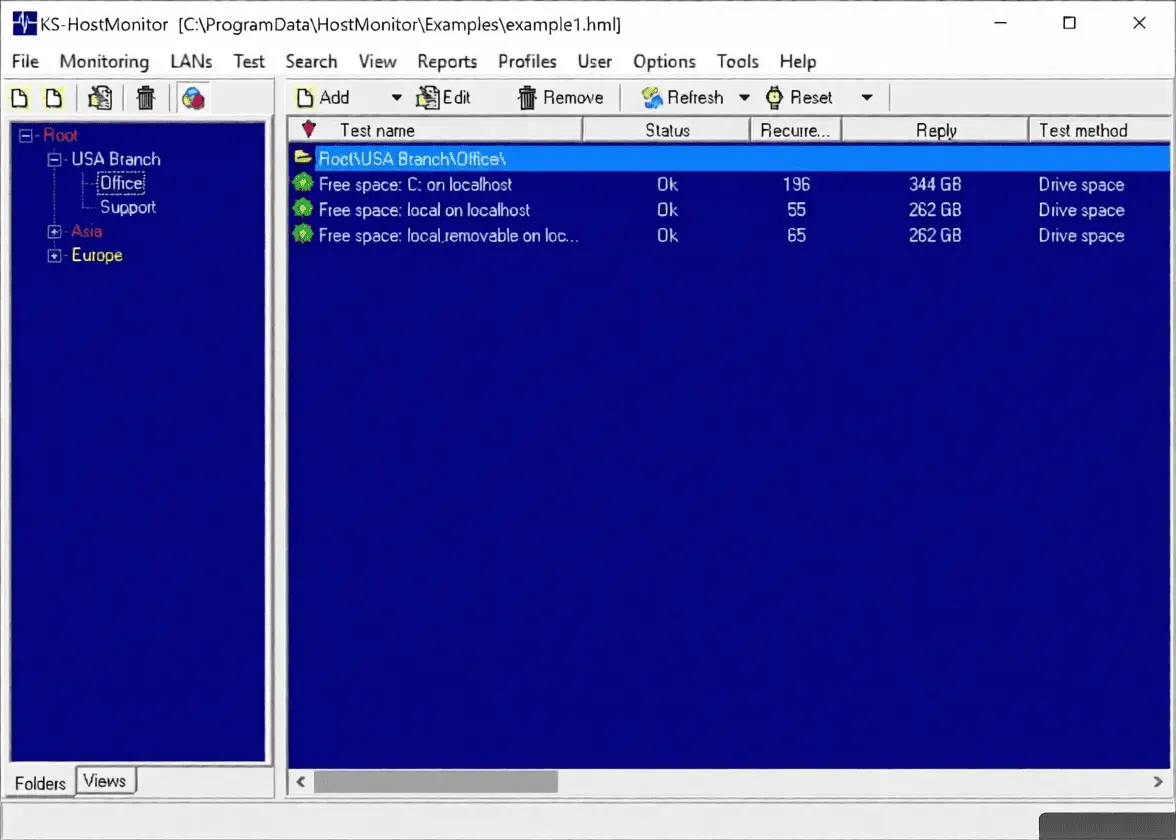Viewport: 1176px width, 840px height.
Task: Sort by Test method column header
Action: (1100, 130)
